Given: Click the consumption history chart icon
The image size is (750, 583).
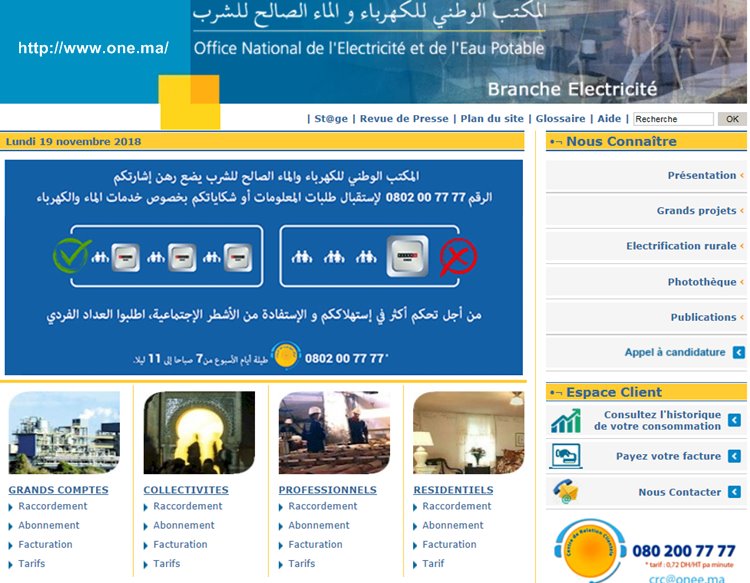Looking at the screenshot, I should (565, 421).
